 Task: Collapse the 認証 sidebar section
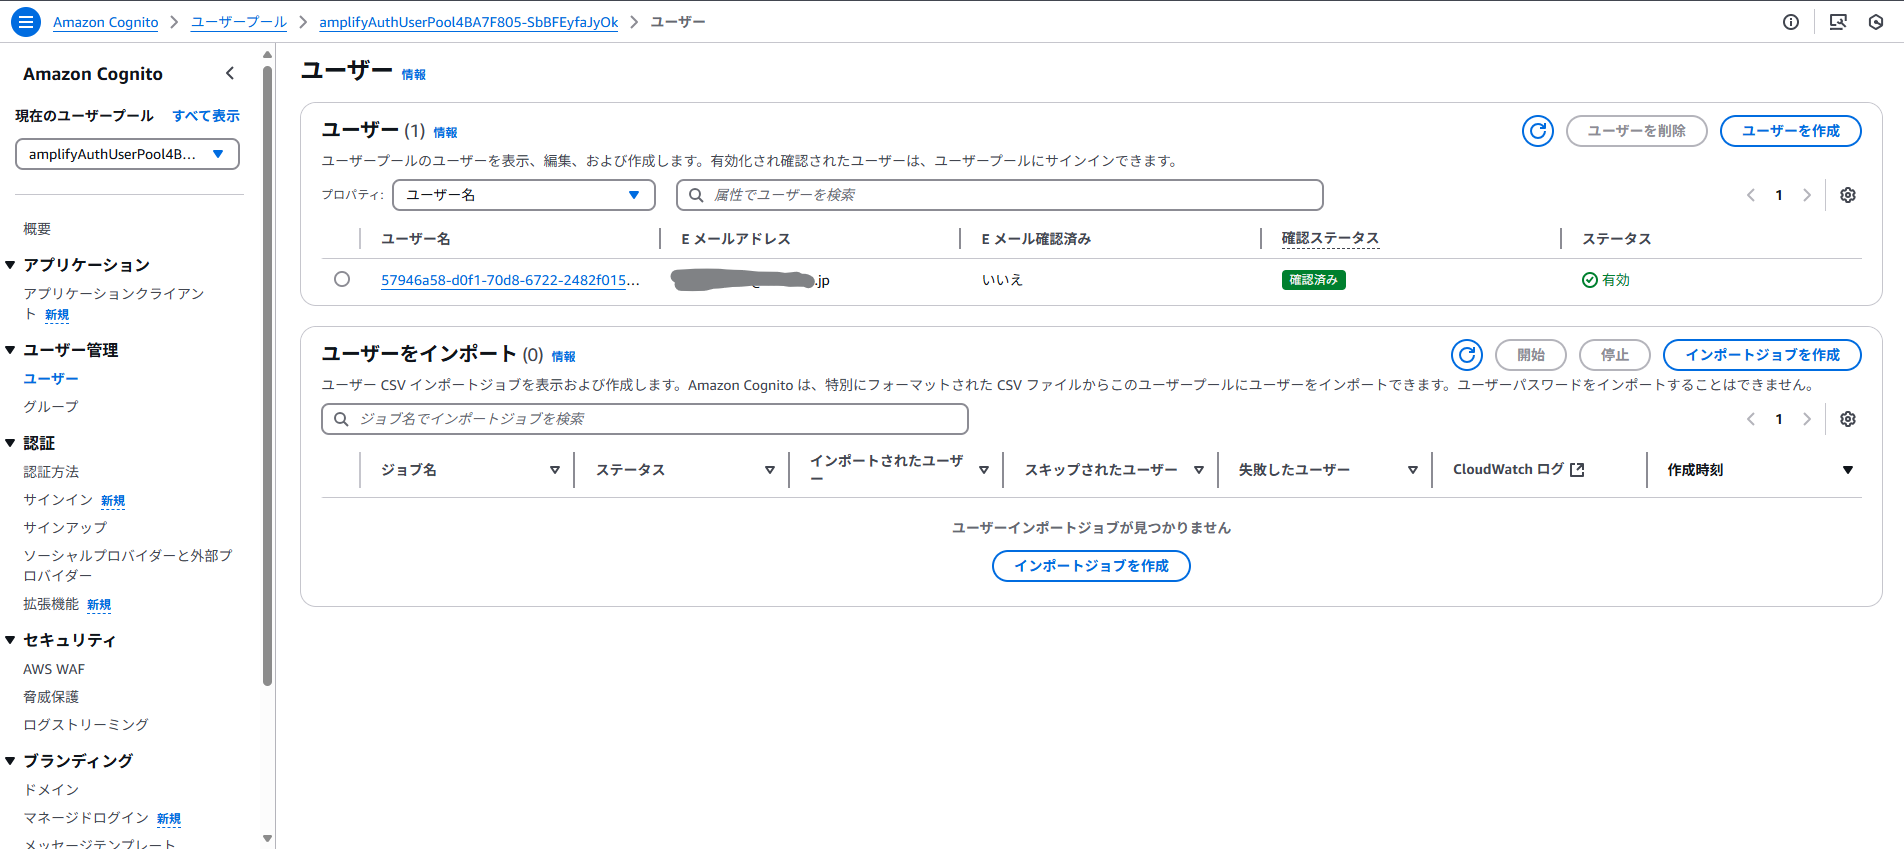coord(10,443)
